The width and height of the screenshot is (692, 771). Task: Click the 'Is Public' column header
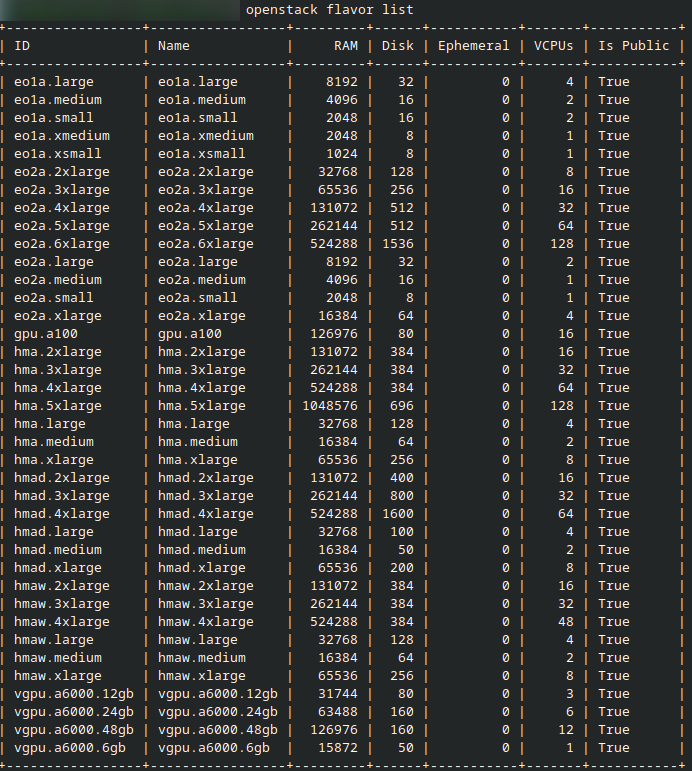click(x=633, y=46)
